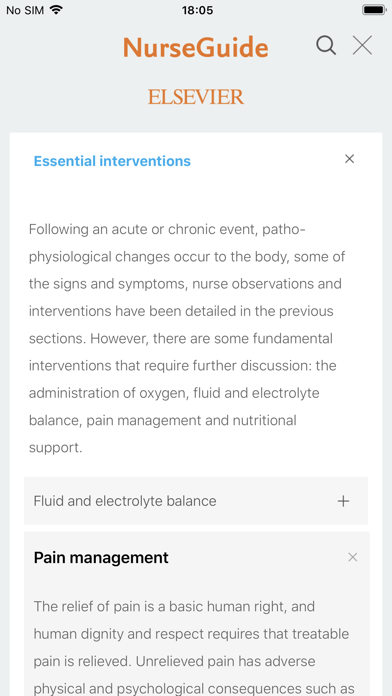Open the Fluid and electrolyte balance row
The width and height of the screenshot is (392, 696).
click(x=196, y=501)
